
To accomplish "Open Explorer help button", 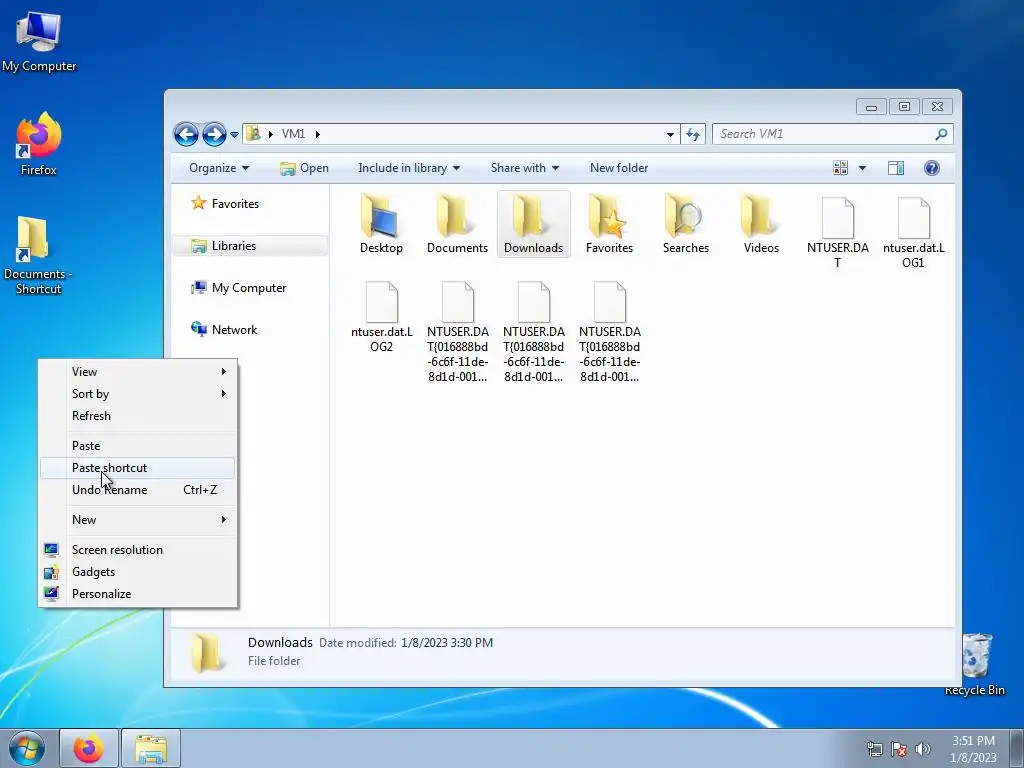I will 932,168.
